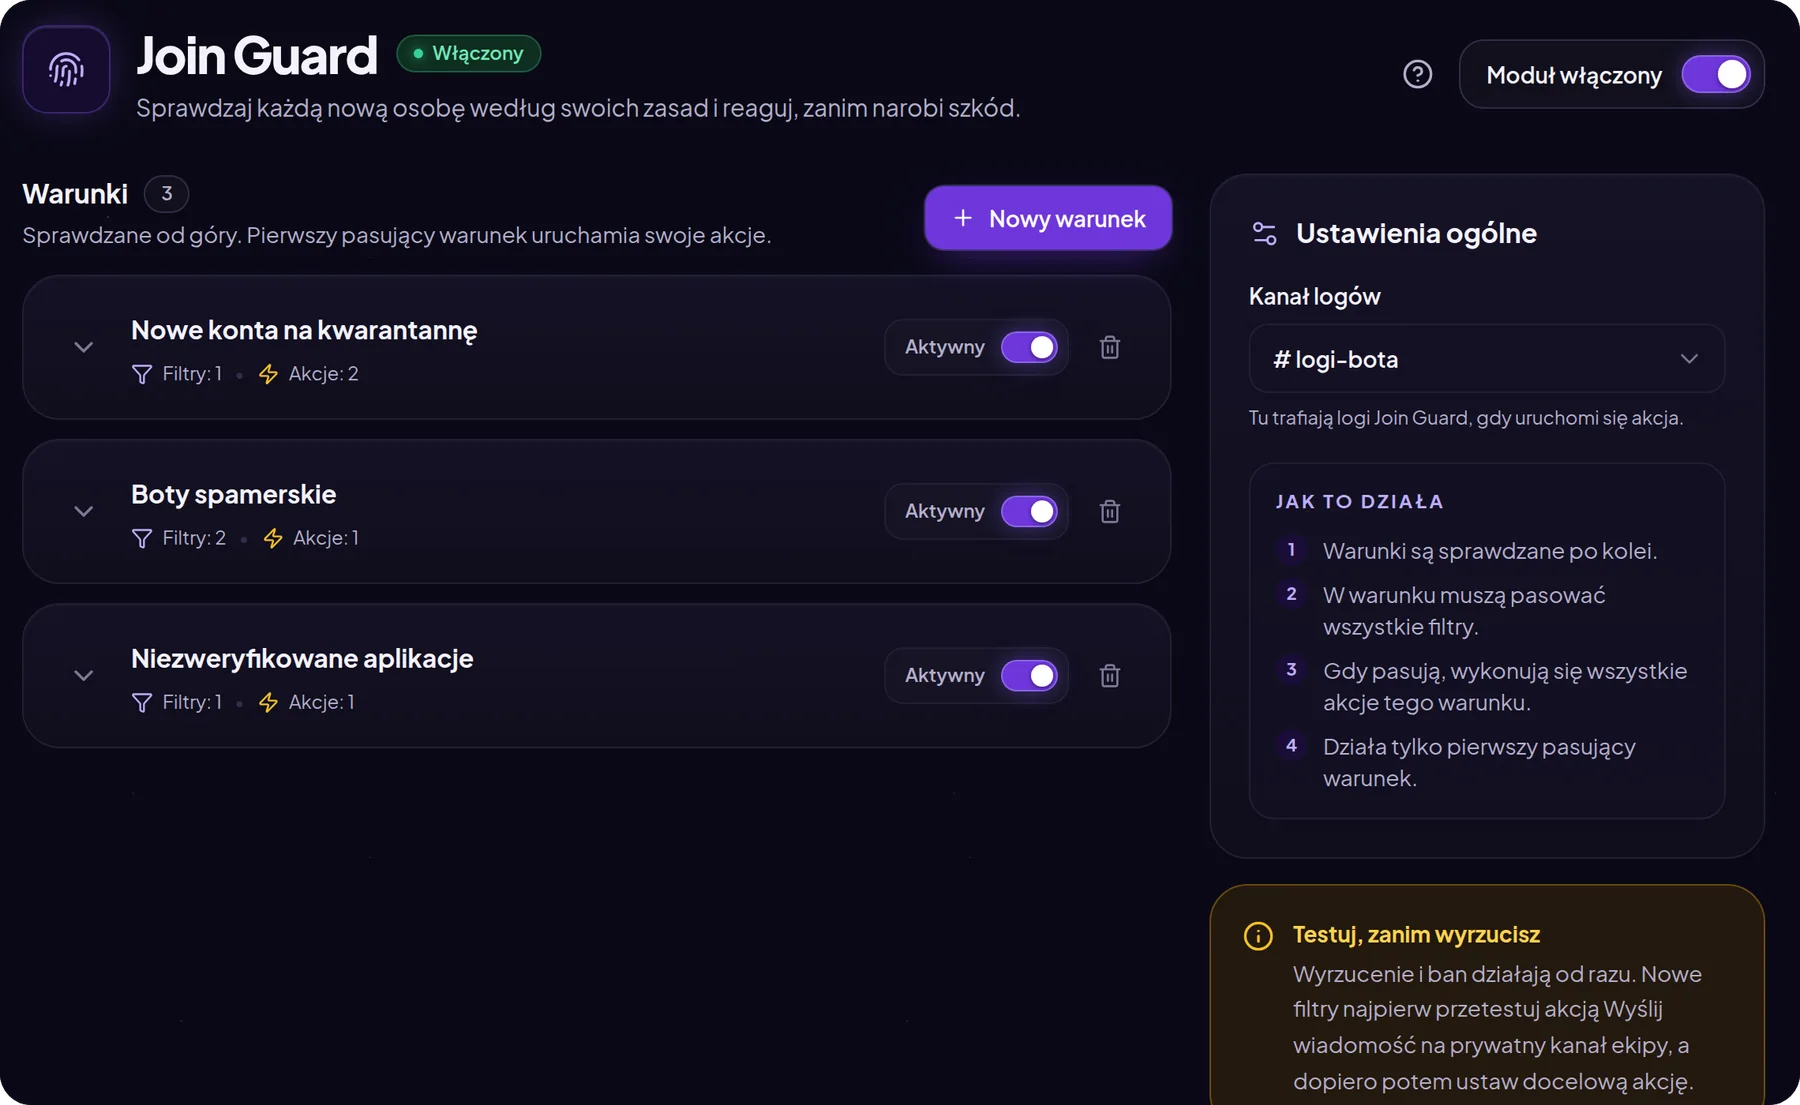Click the Nowy warunek button
Image resolution: width=1800 pixels, height=1105 pixels.
pos(1048,218)
